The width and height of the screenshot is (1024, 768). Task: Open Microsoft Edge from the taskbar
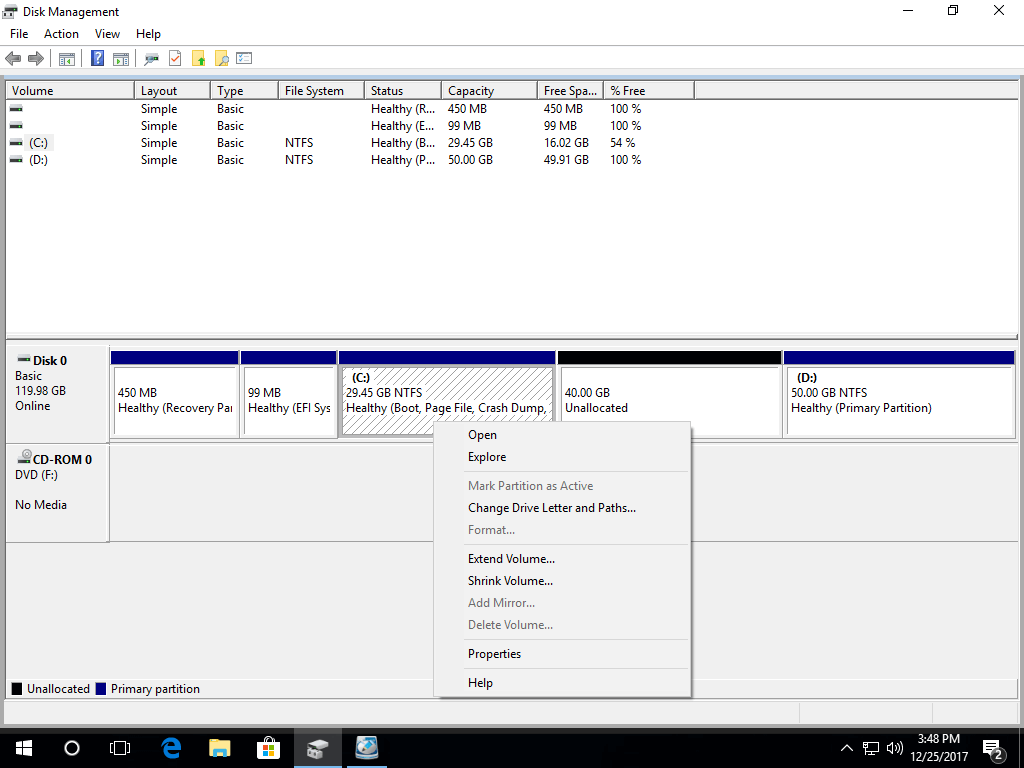[171, 748]
